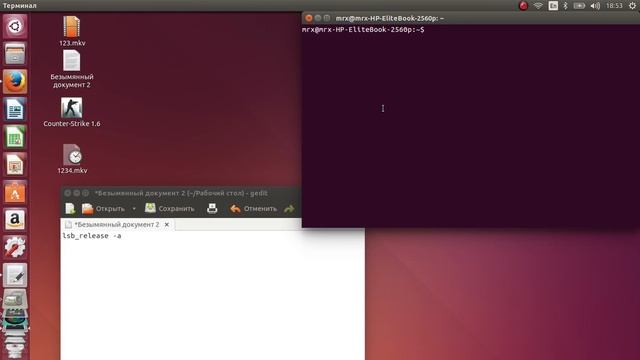Viewport: 640px width, 360px height.
Task: Open the Files manager launcher icon
Action: click(x=15, y=54)
